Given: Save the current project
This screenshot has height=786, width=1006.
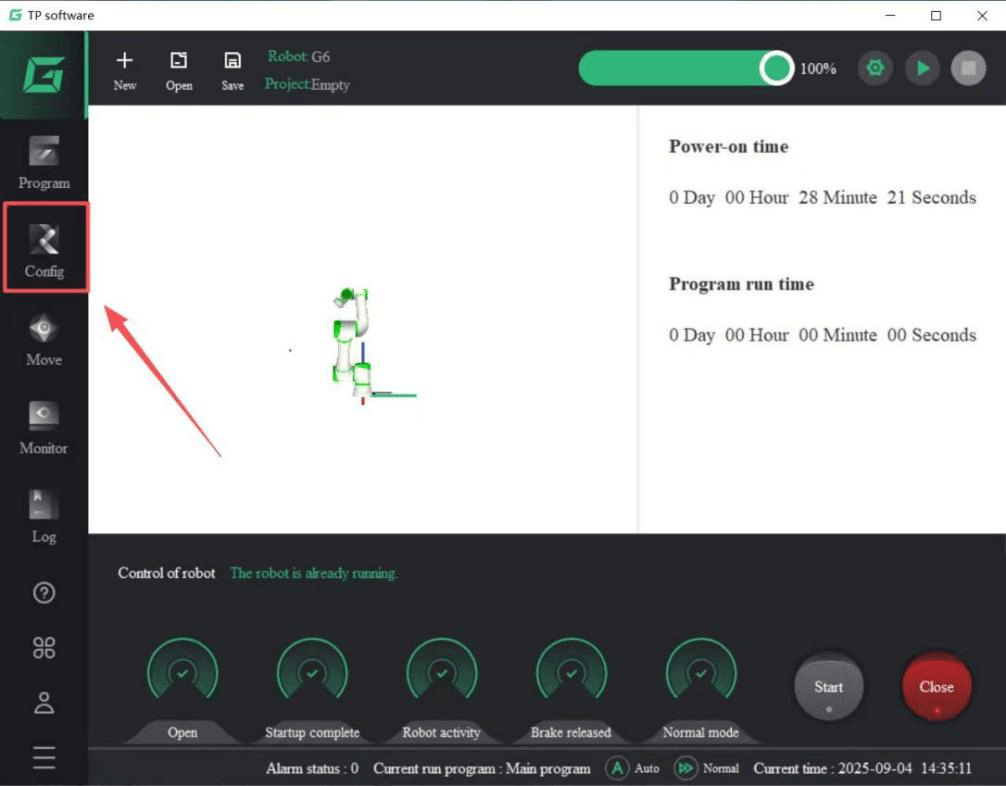Looking at the screenshot, I should click(232, 71).
